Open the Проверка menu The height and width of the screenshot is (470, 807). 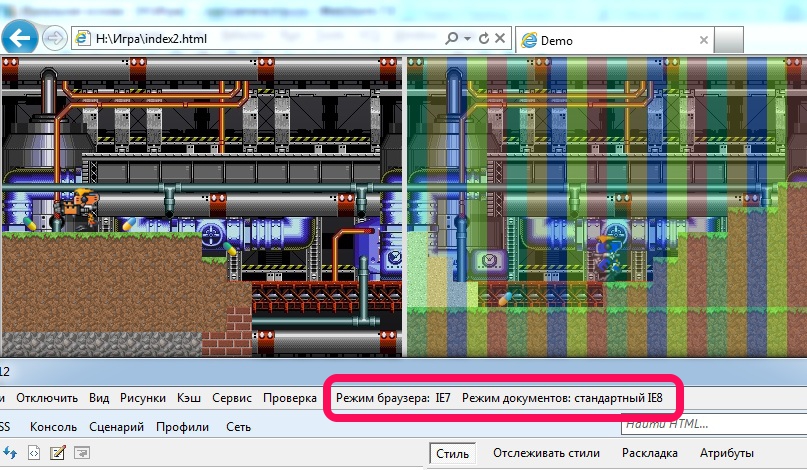click(x=290, y=398)
